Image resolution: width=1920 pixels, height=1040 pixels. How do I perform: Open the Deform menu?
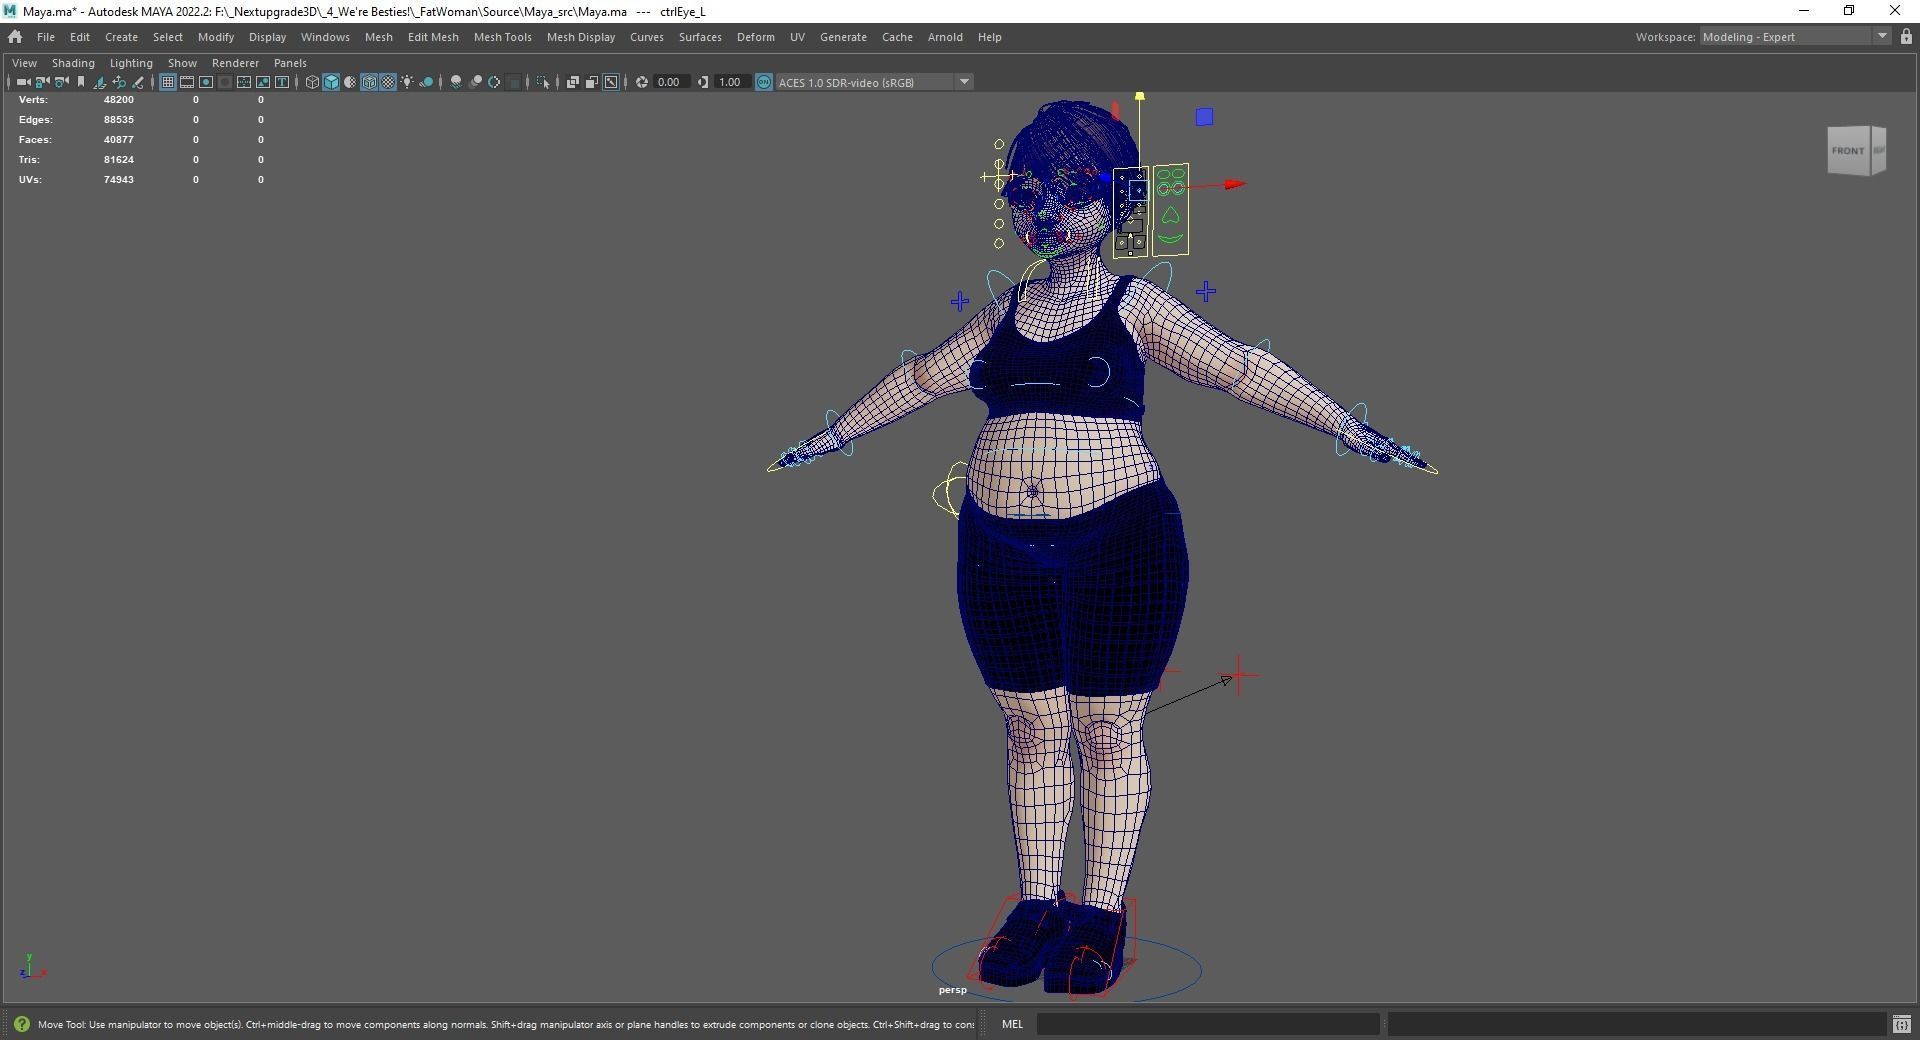coord(755,37)
